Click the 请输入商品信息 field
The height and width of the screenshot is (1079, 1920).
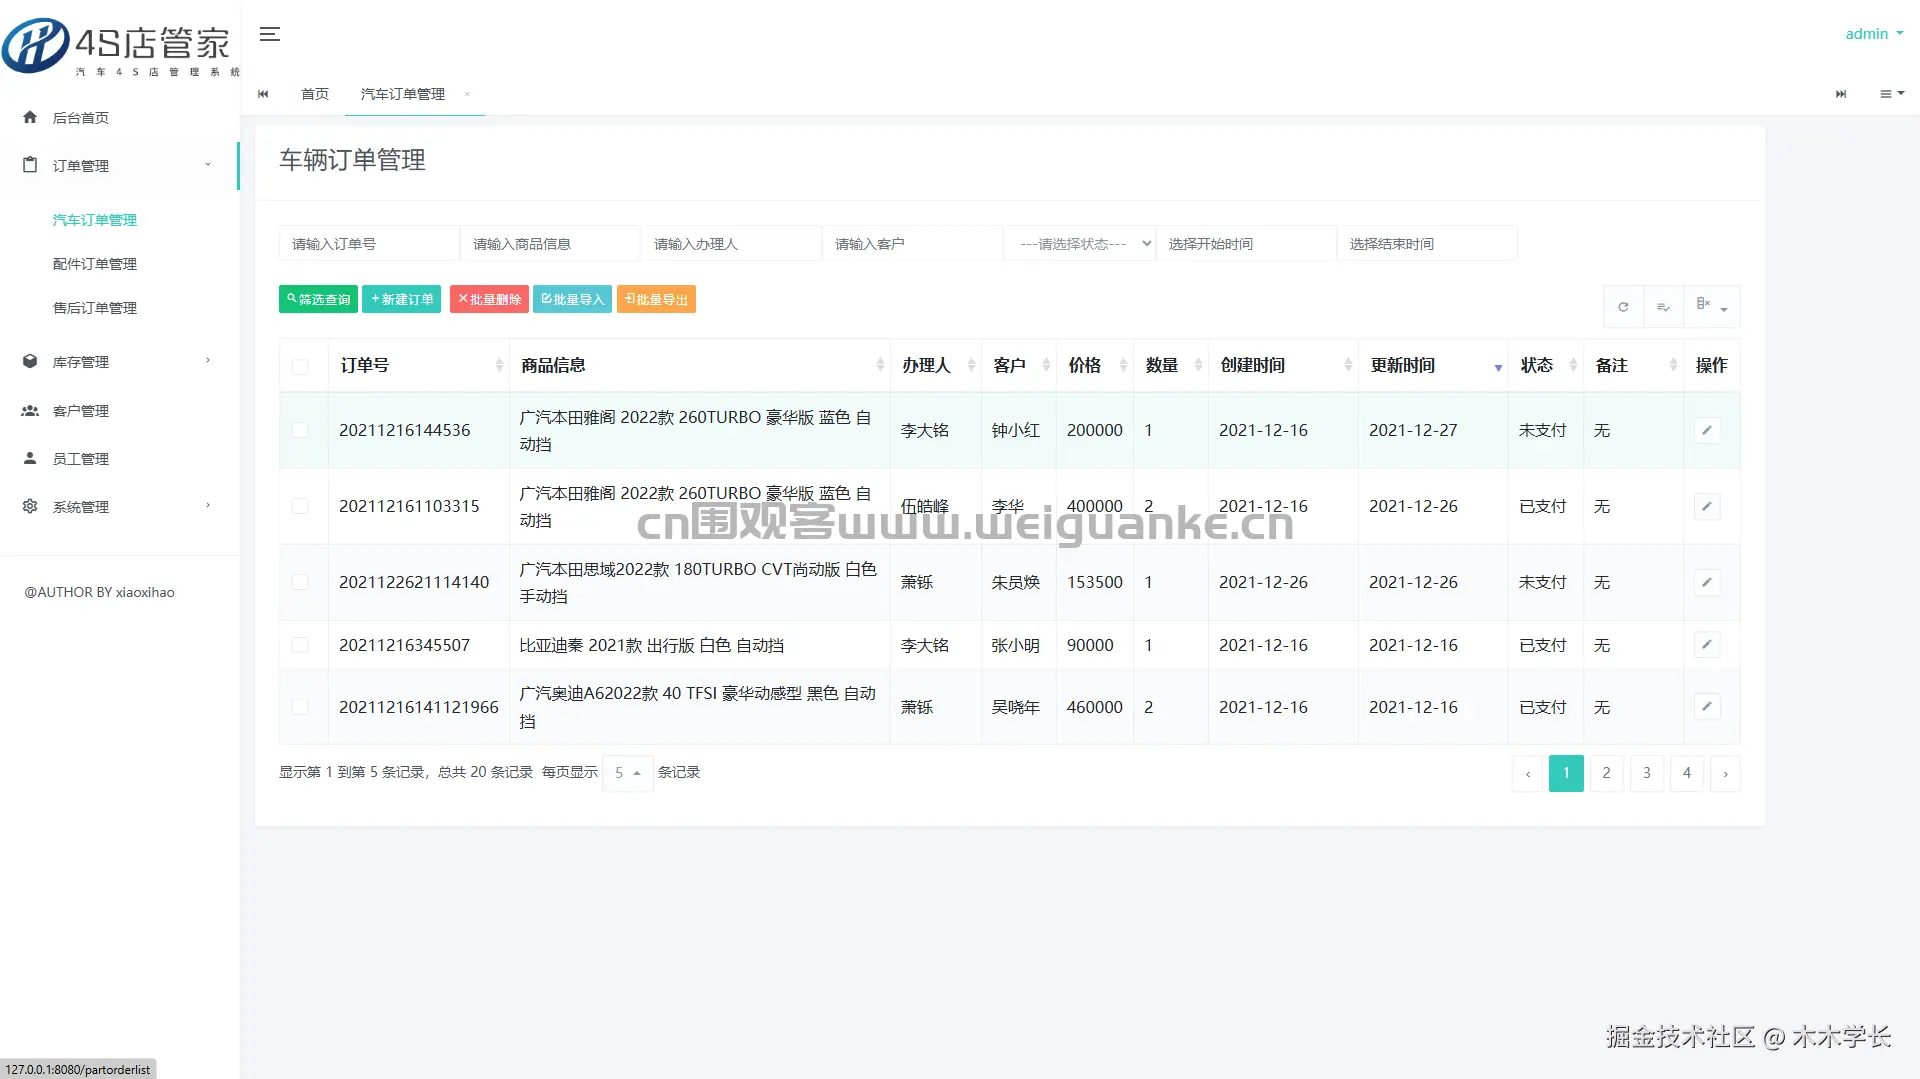click(550, 244)
